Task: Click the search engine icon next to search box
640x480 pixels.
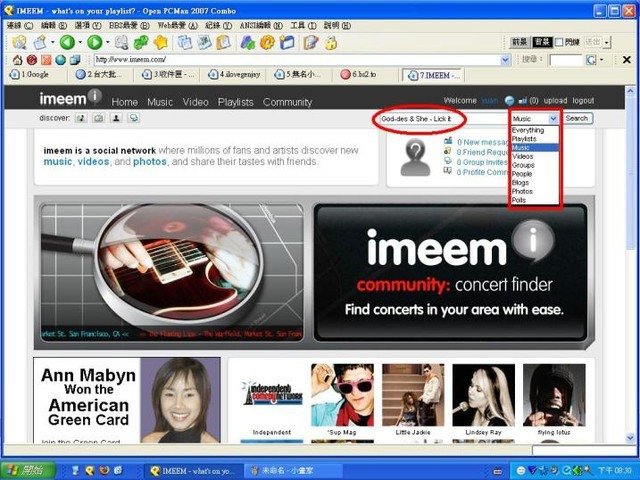Action: pos(591,60)
